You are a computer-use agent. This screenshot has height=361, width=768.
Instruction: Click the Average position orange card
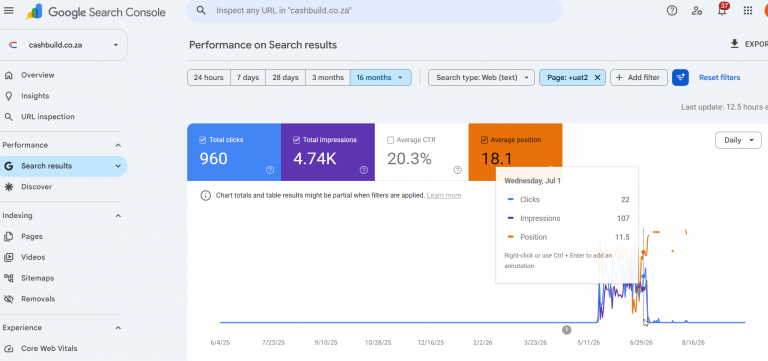(515, 152)
